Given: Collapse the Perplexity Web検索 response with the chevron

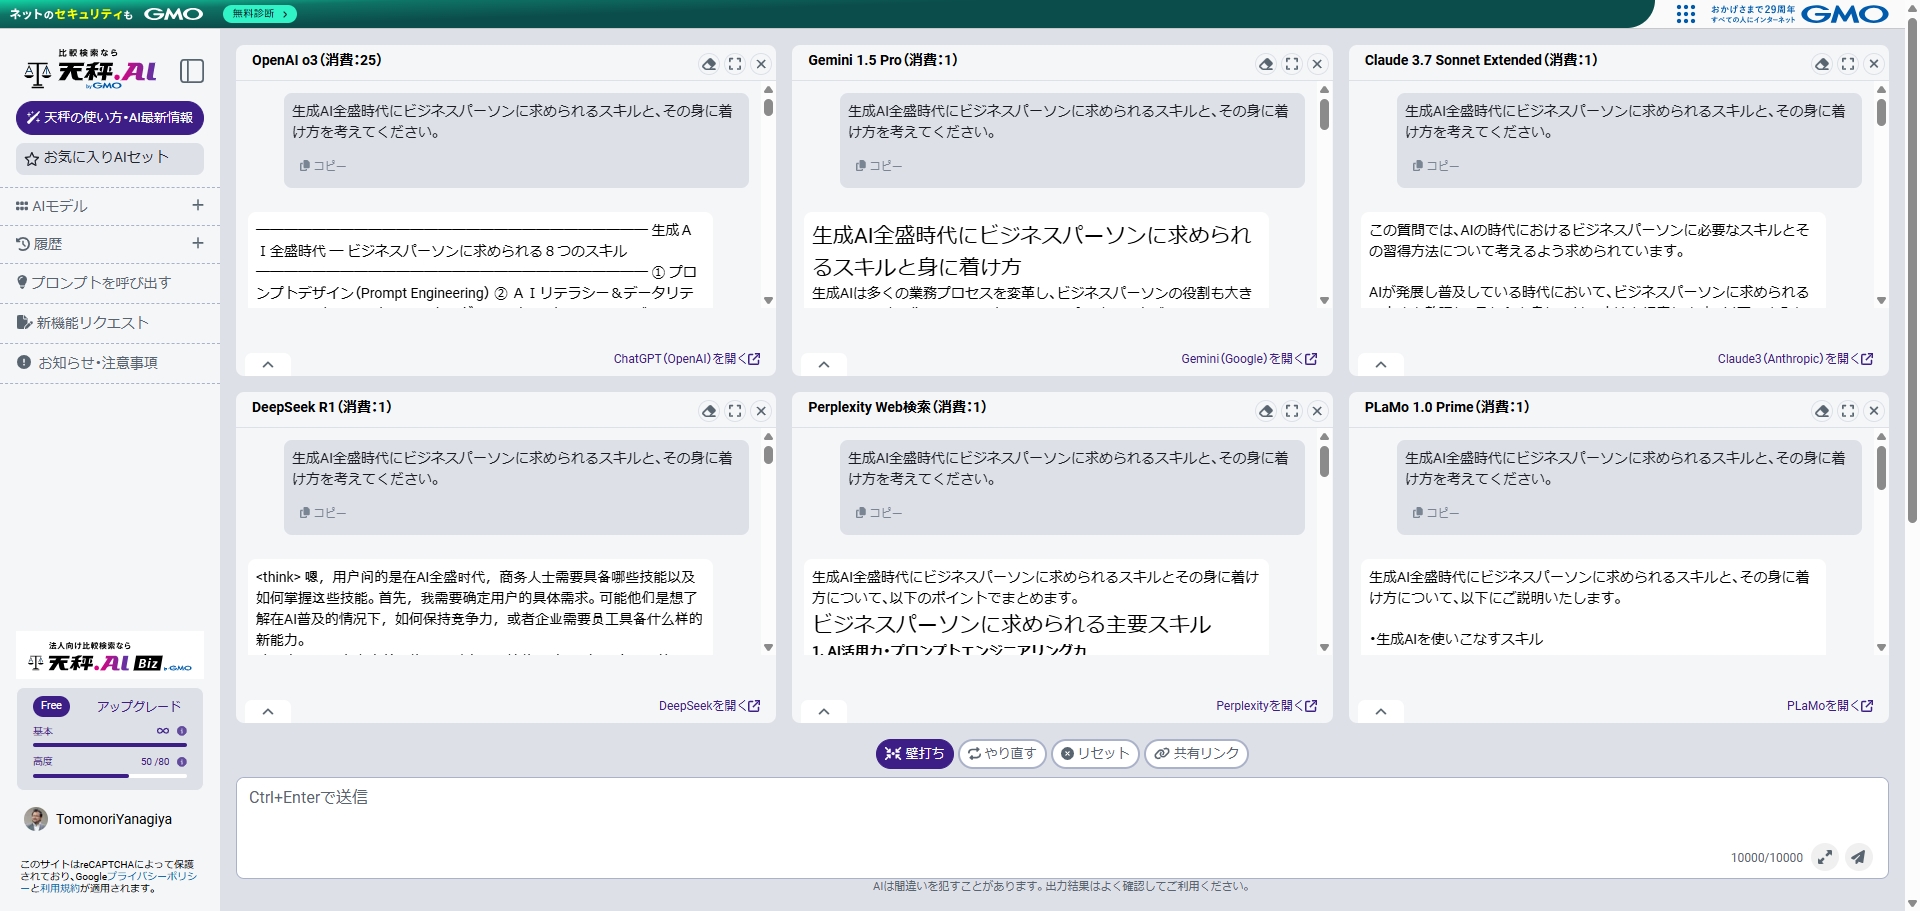Looking at the screenshot, I should point(824,711).
